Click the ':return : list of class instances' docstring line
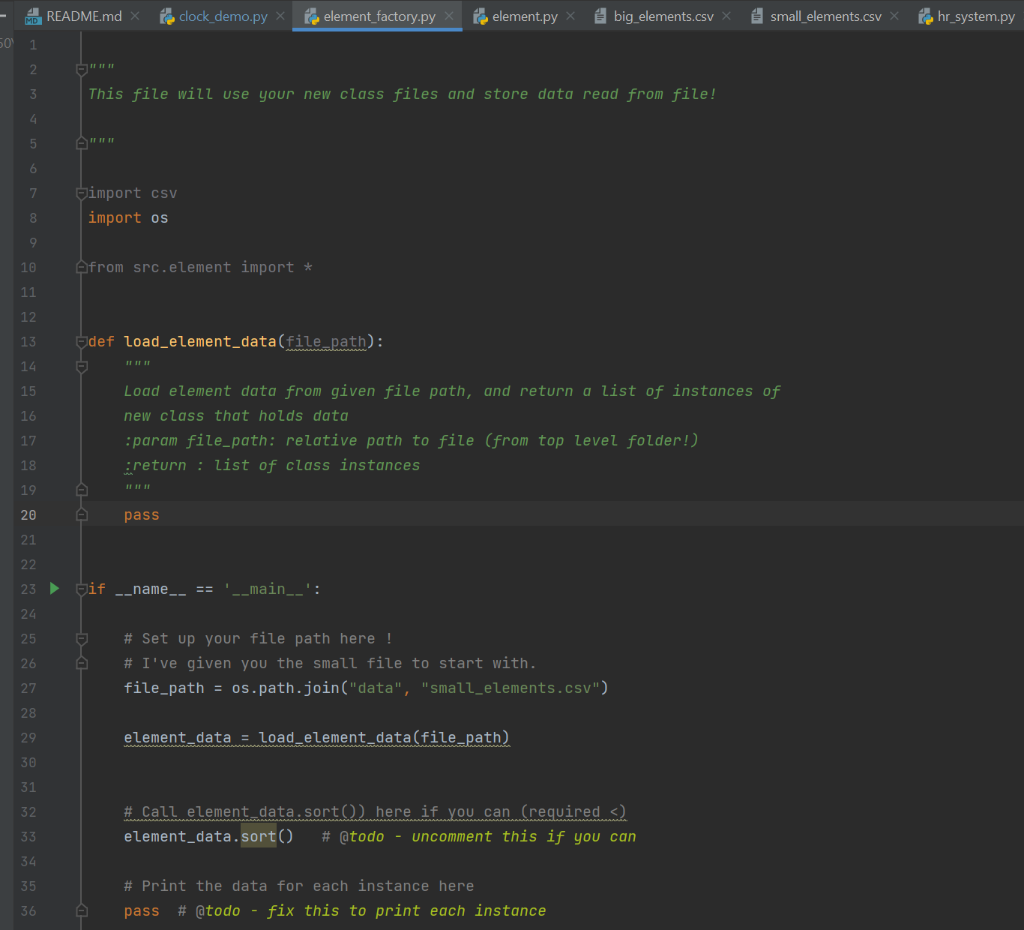1024x930 pixels. (272, 465)
